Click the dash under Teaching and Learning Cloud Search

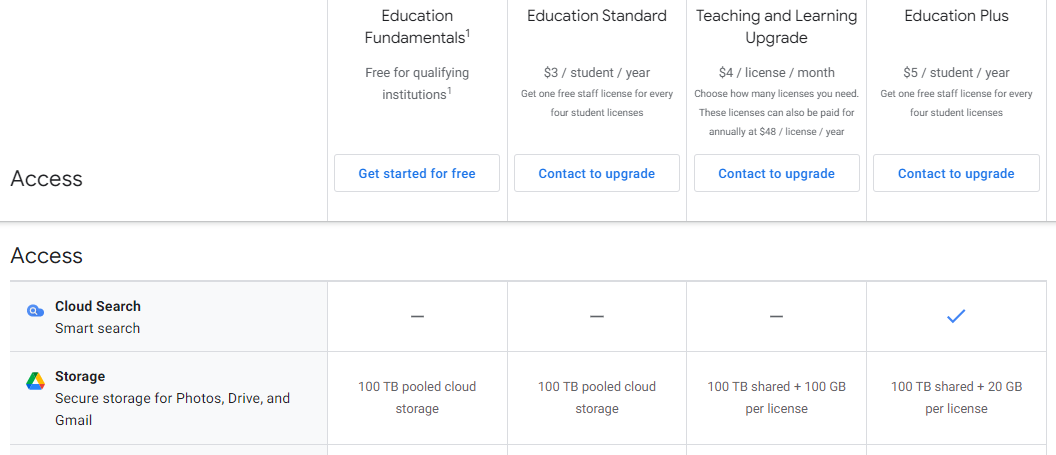[x=776, y=316]
